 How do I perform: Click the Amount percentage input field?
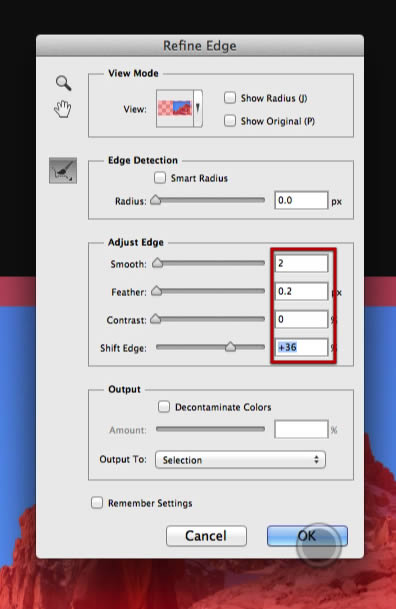[x=301, y=430]
